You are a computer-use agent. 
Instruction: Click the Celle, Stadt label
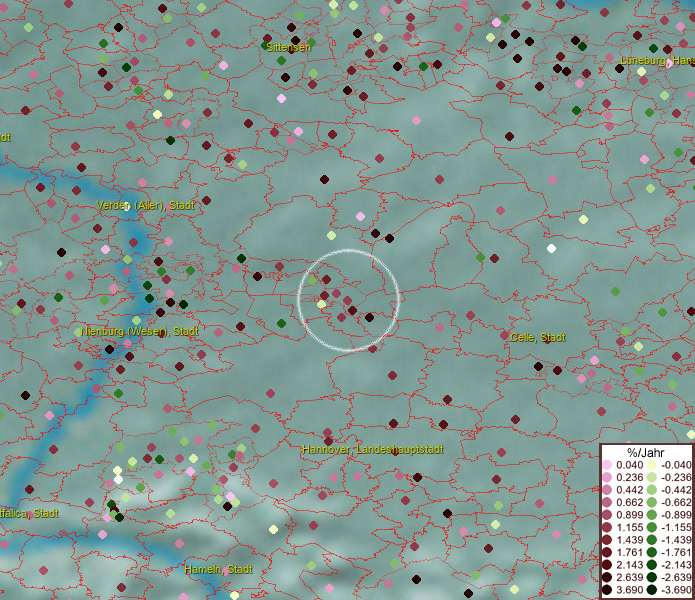(x=537, y=337)
